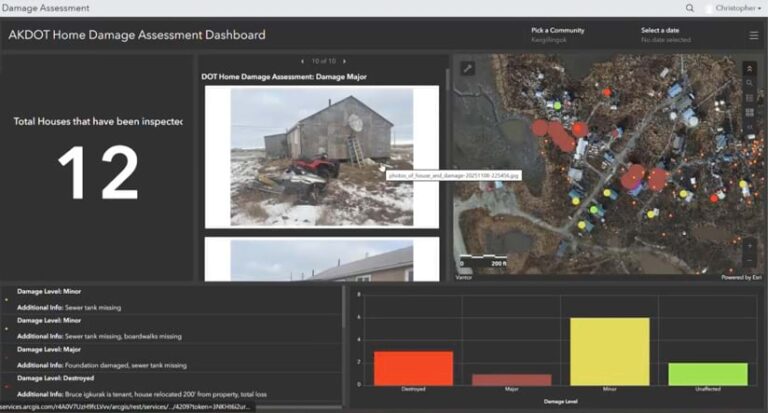
Task: Open the first house photo with the red ATV
Action: (x=322, y=157)
